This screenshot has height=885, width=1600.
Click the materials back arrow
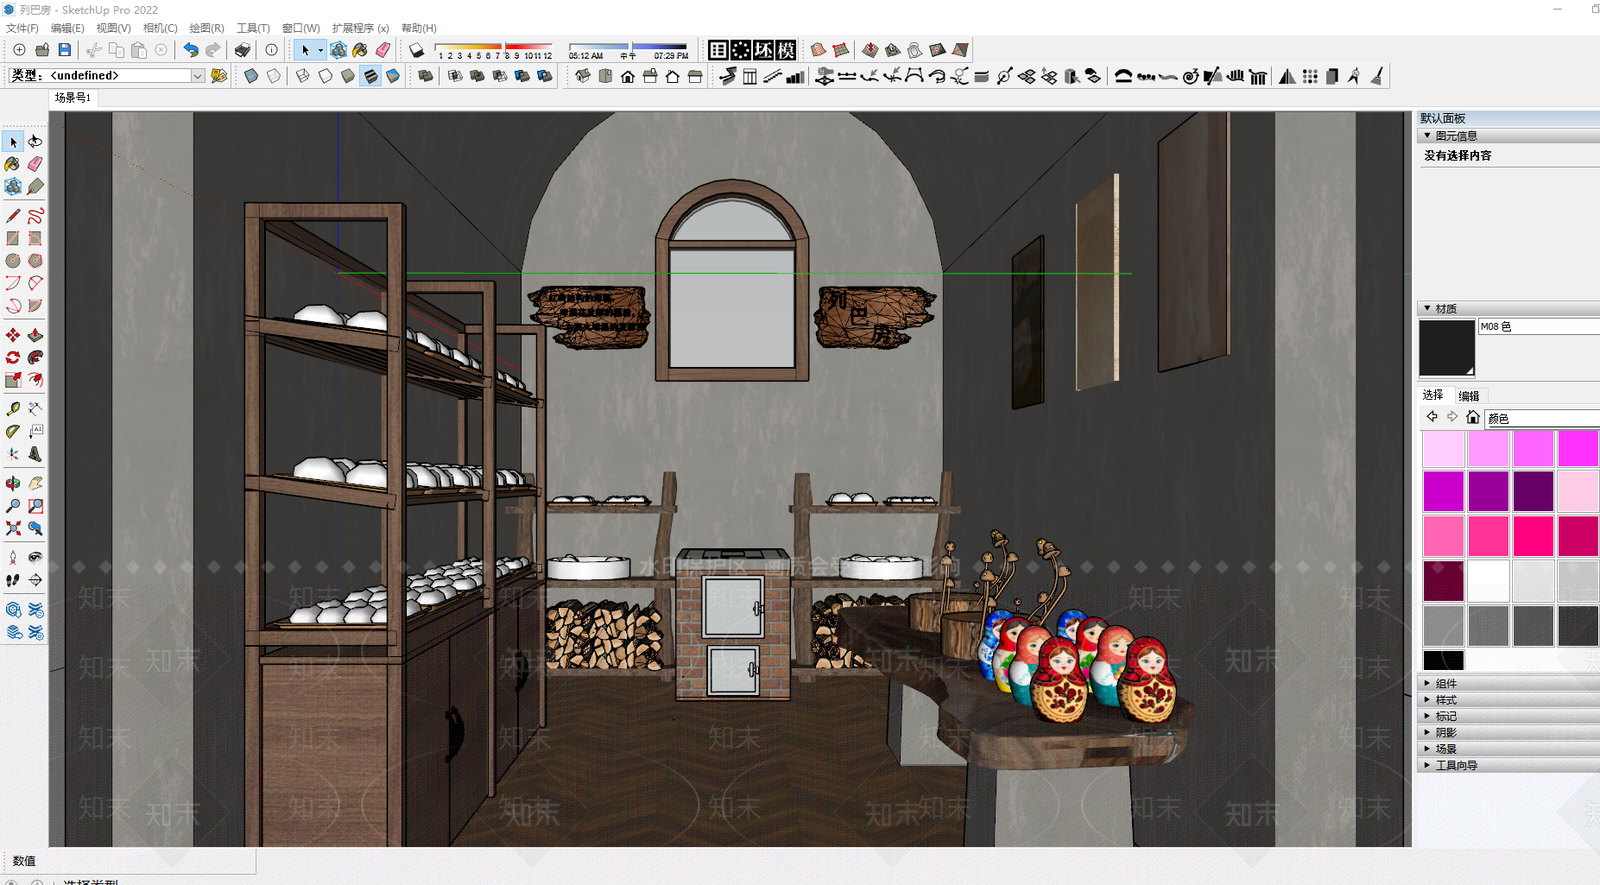[1432, 417]
